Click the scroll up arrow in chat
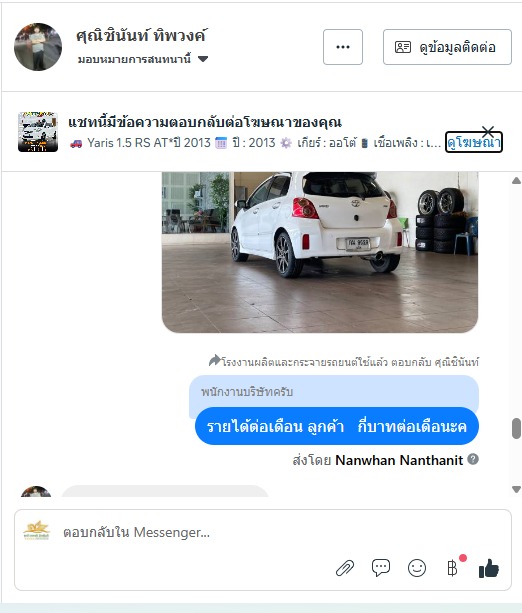Screen dimensions: 522x613 coord(516,181)
